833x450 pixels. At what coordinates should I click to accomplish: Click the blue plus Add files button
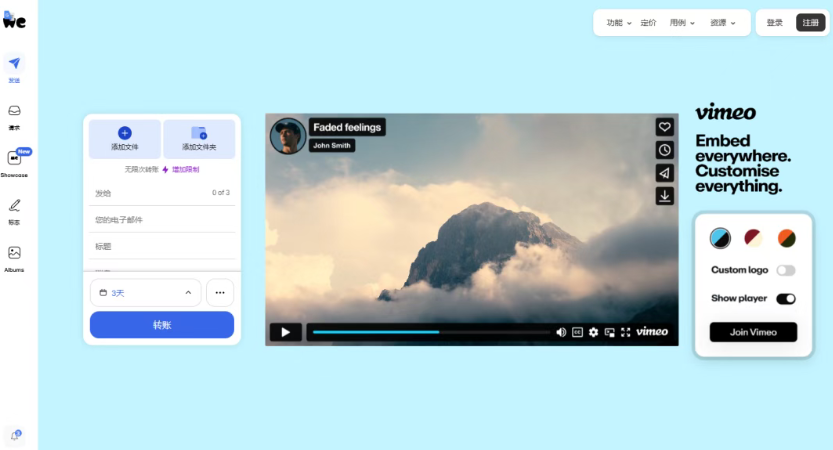125,139
